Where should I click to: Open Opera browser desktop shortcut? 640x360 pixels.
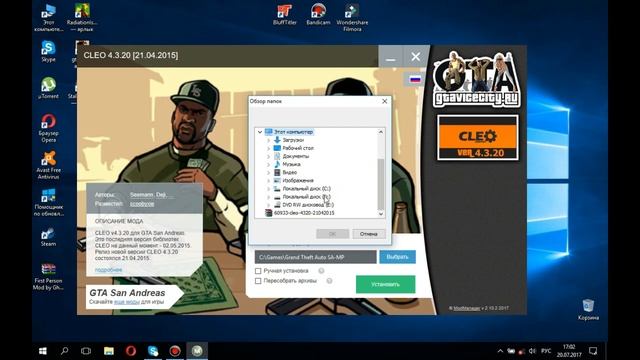pyautogui.click(x=48, y=128)
